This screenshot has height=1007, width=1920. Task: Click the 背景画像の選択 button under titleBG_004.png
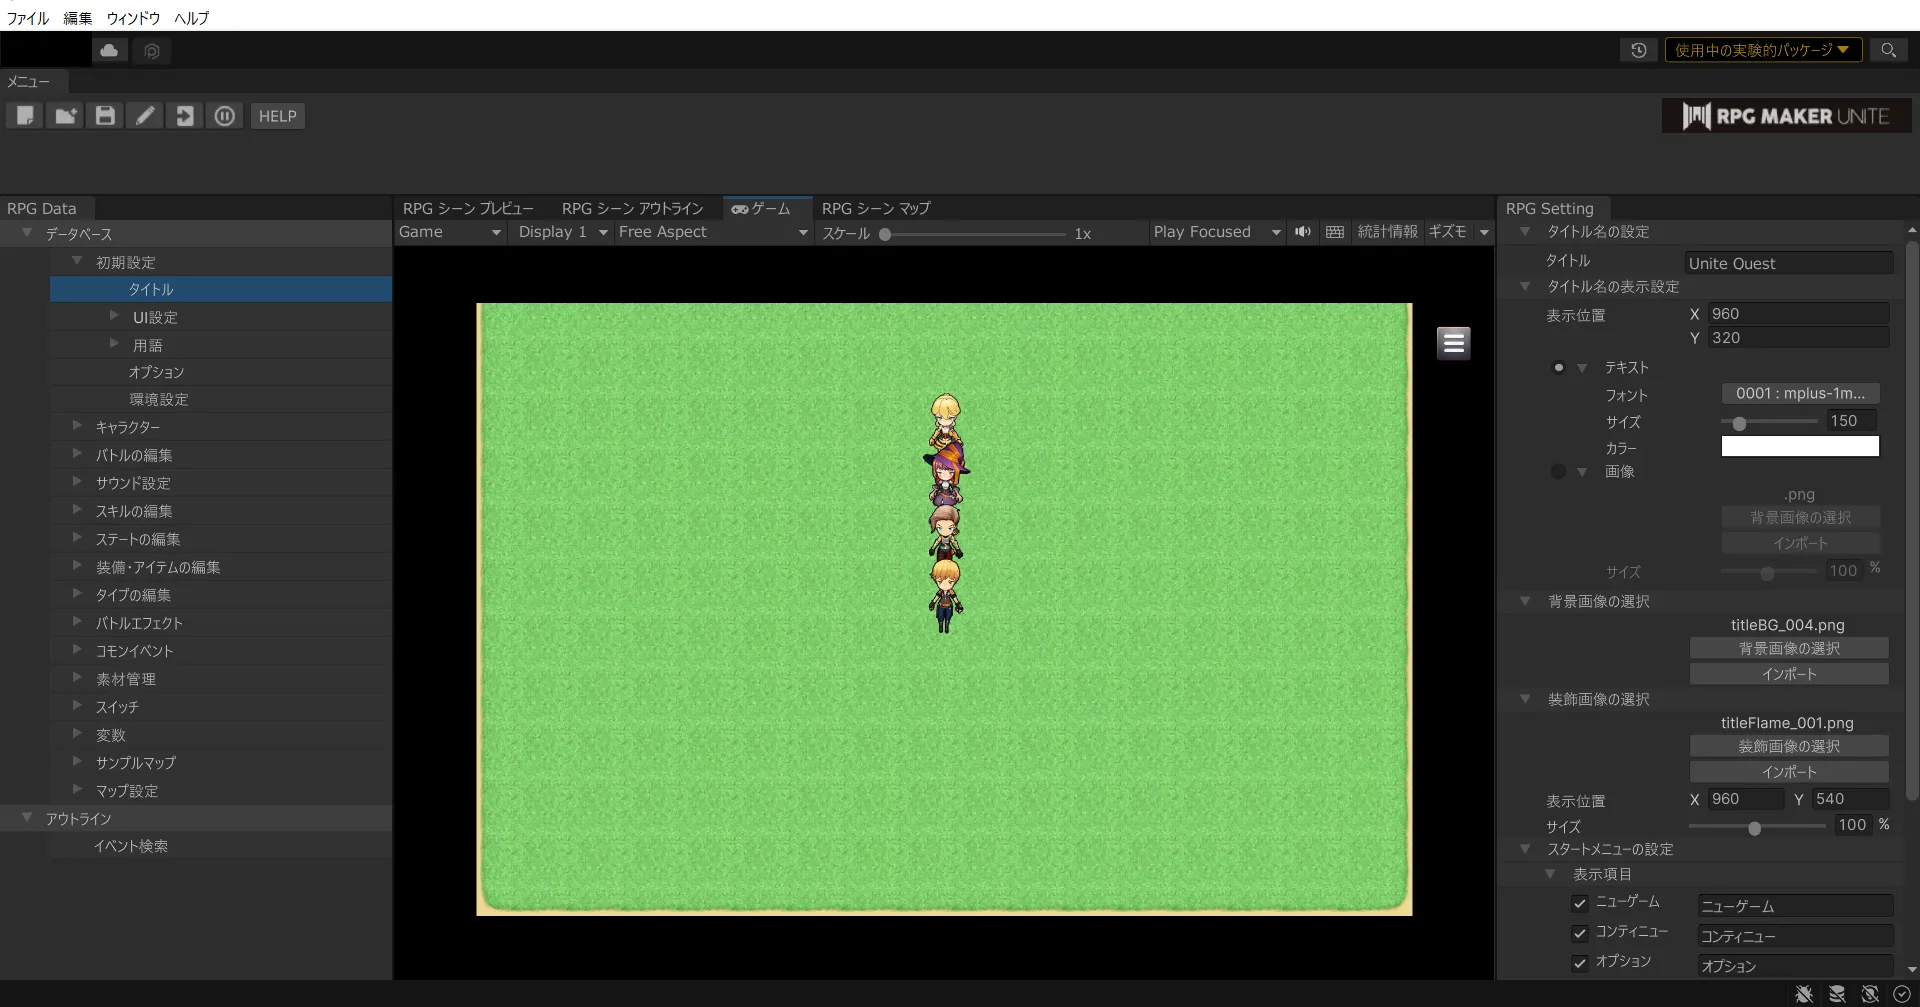(1788, 648)
